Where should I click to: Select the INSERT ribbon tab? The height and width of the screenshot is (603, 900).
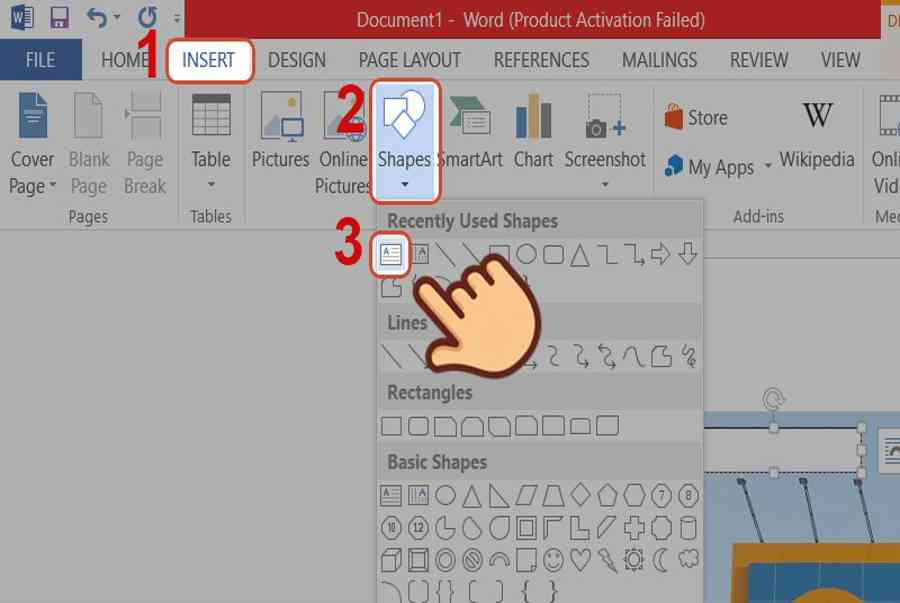[x=209, y=60]
